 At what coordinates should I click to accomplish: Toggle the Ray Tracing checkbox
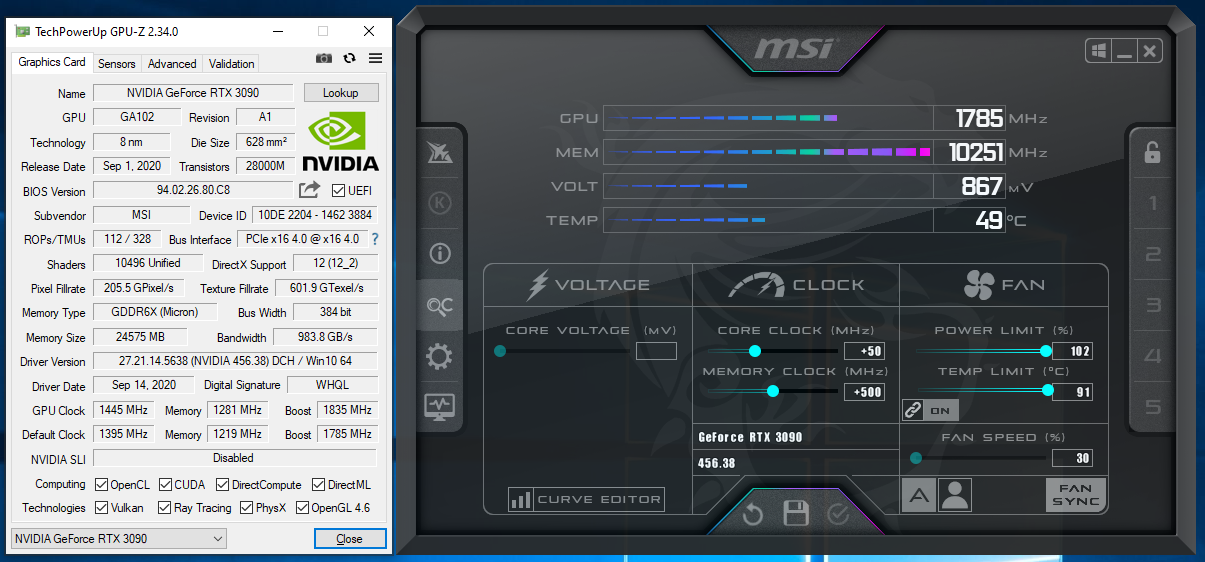[x=165, y=508]
